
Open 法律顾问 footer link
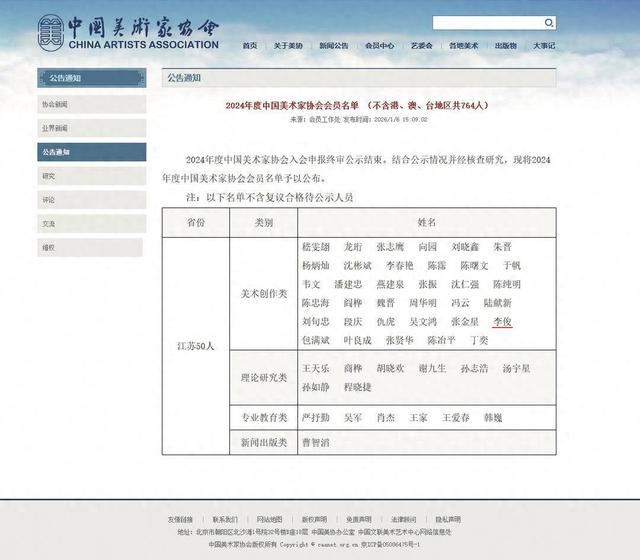click(x=403, y=519)
